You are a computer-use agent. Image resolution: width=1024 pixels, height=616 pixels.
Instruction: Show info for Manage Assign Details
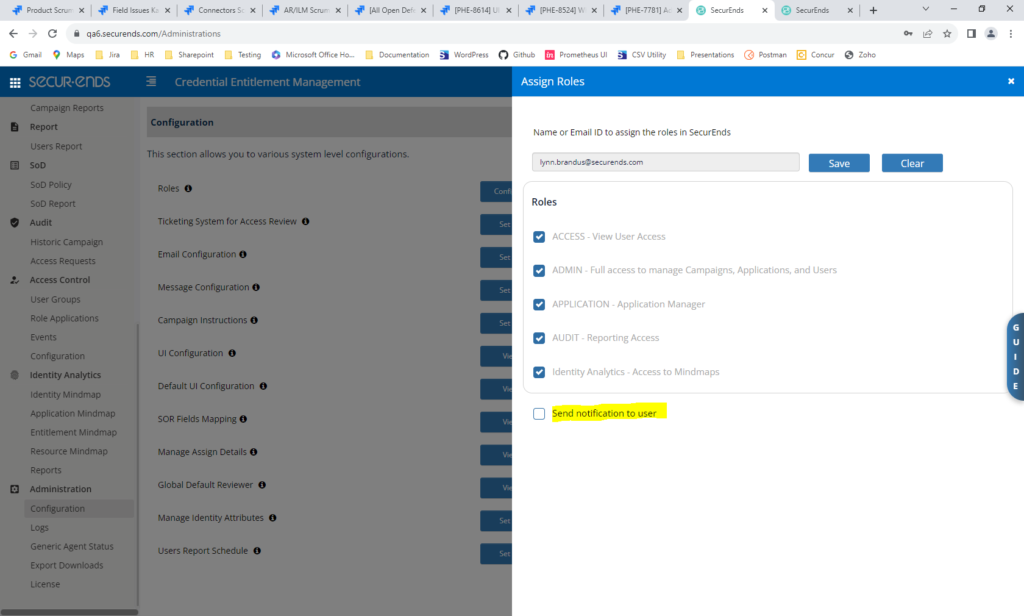(253, 452)
